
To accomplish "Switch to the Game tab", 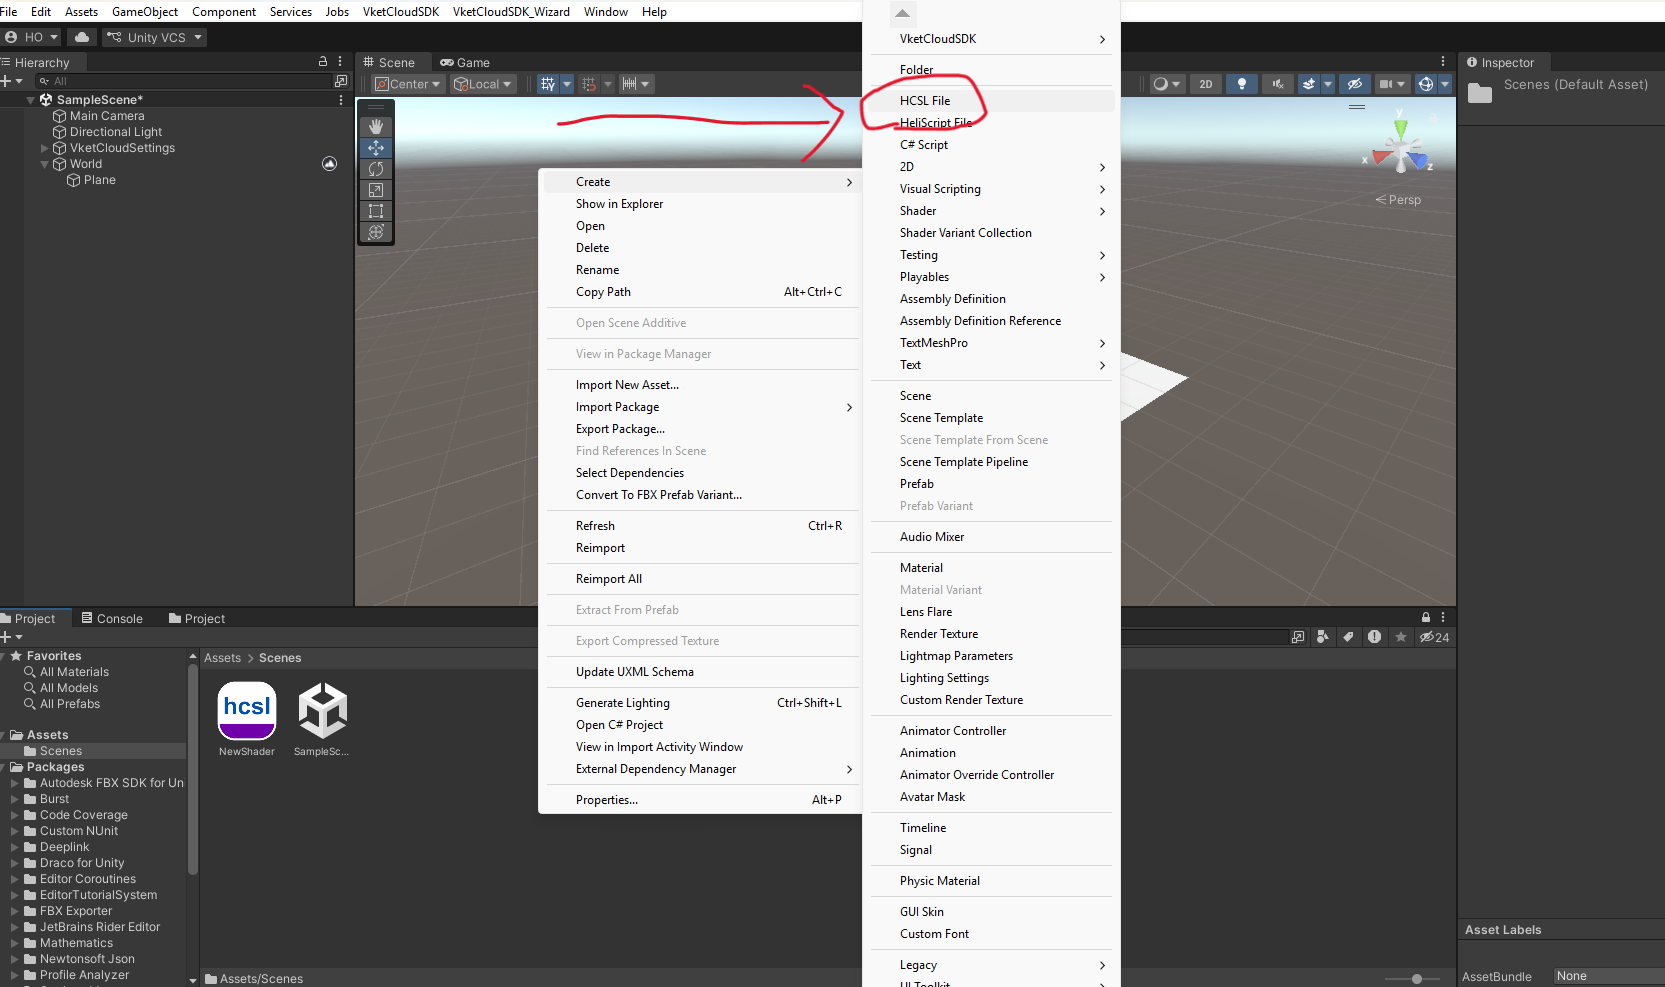I will [x=465, y=62].
